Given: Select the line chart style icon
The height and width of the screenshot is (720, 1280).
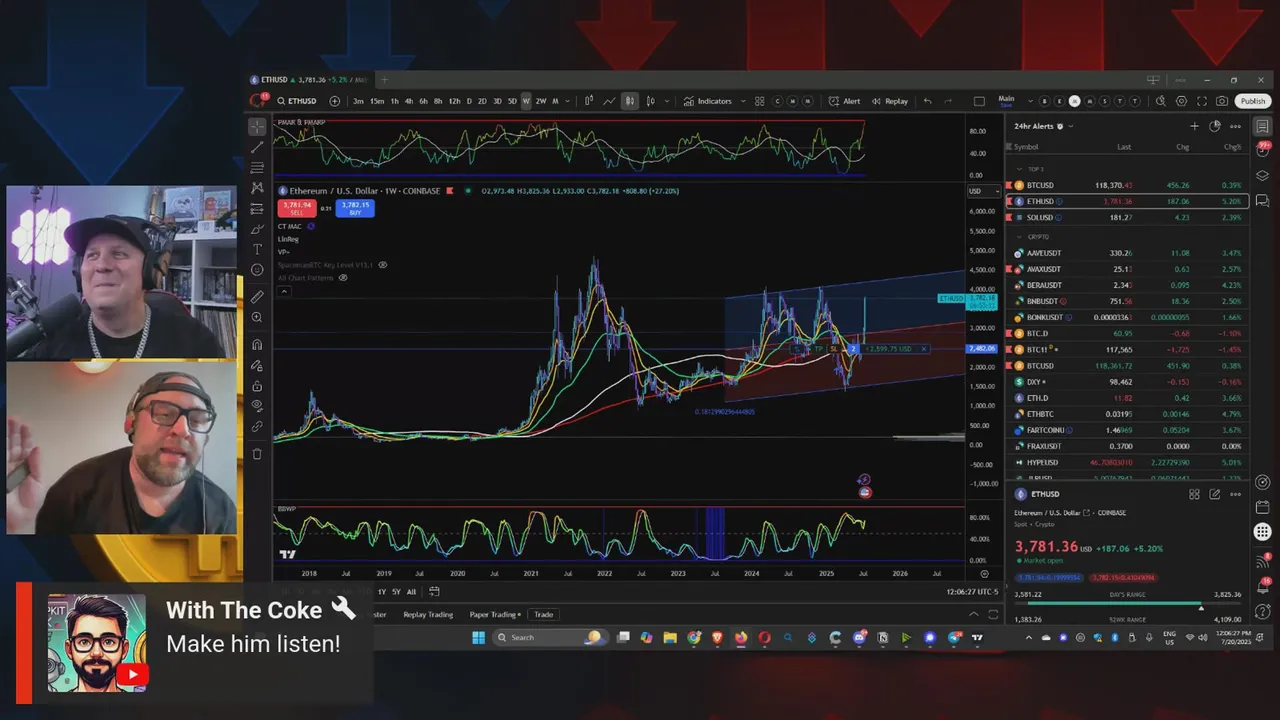Looking at the screenshot, I should tap(608, 101).
